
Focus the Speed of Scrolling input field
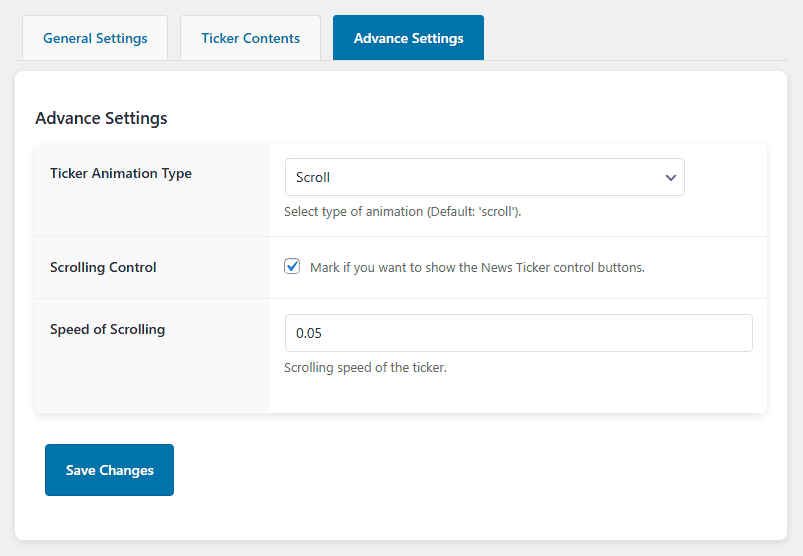(x=518, y=333)
